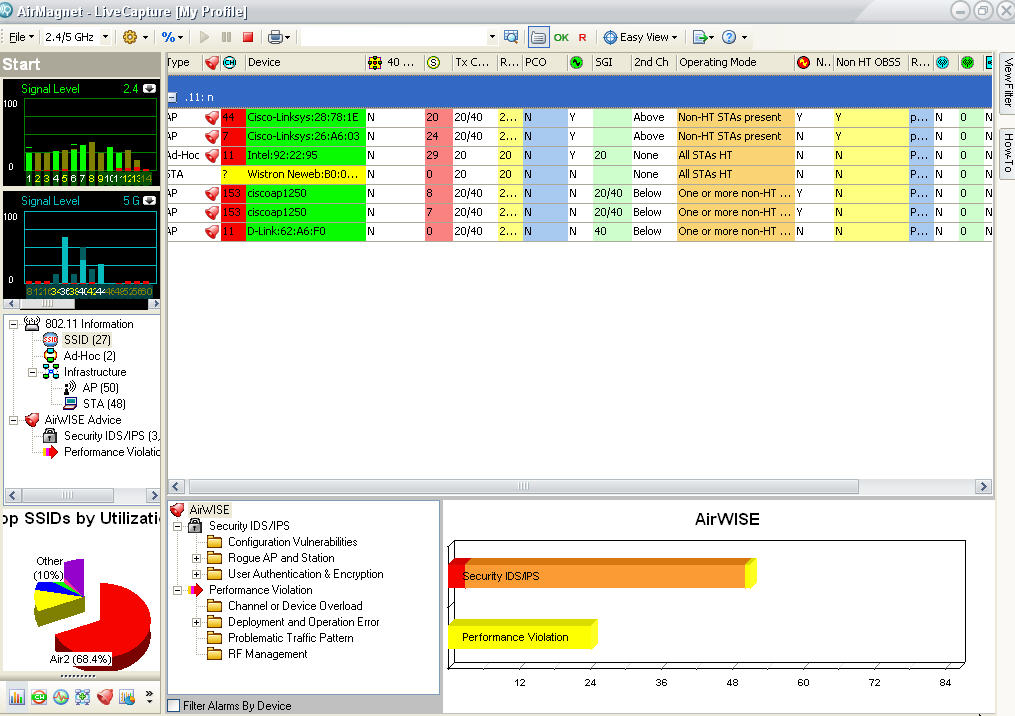Click the yellow Performance Violation chart bar
Image resolution: width=1015 pixels, height=716 pixels.
coord(522,634)
